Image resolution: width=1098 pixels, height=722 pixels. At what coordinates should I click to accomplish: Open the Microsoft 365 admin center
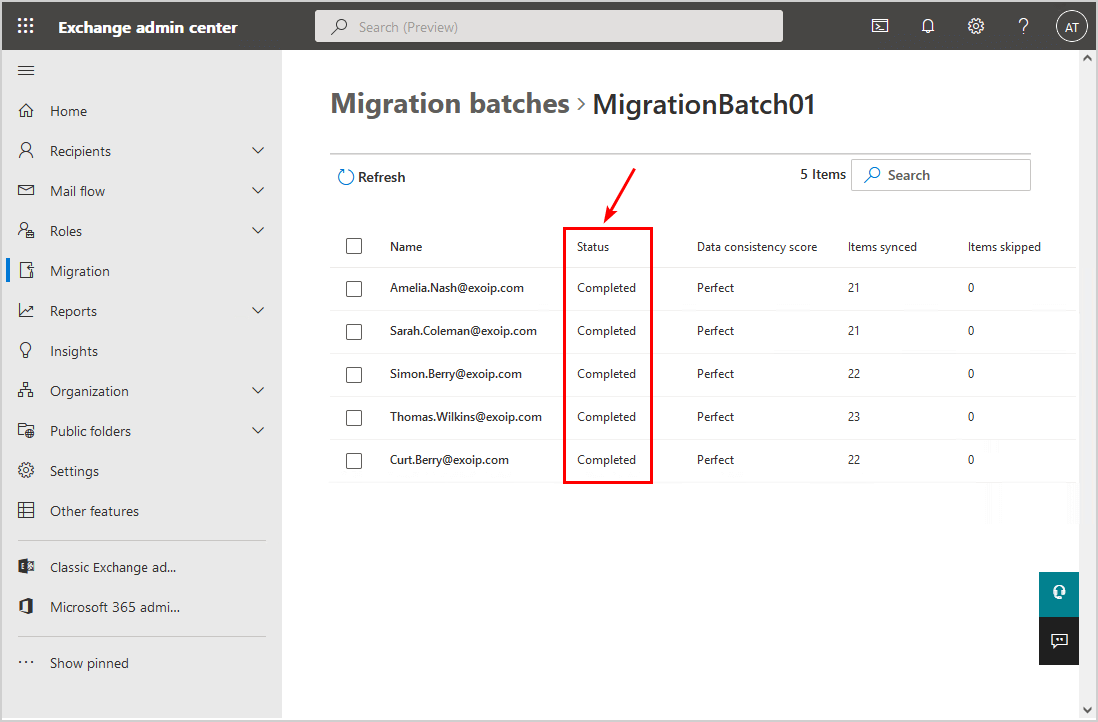click(x=115, y=607)
